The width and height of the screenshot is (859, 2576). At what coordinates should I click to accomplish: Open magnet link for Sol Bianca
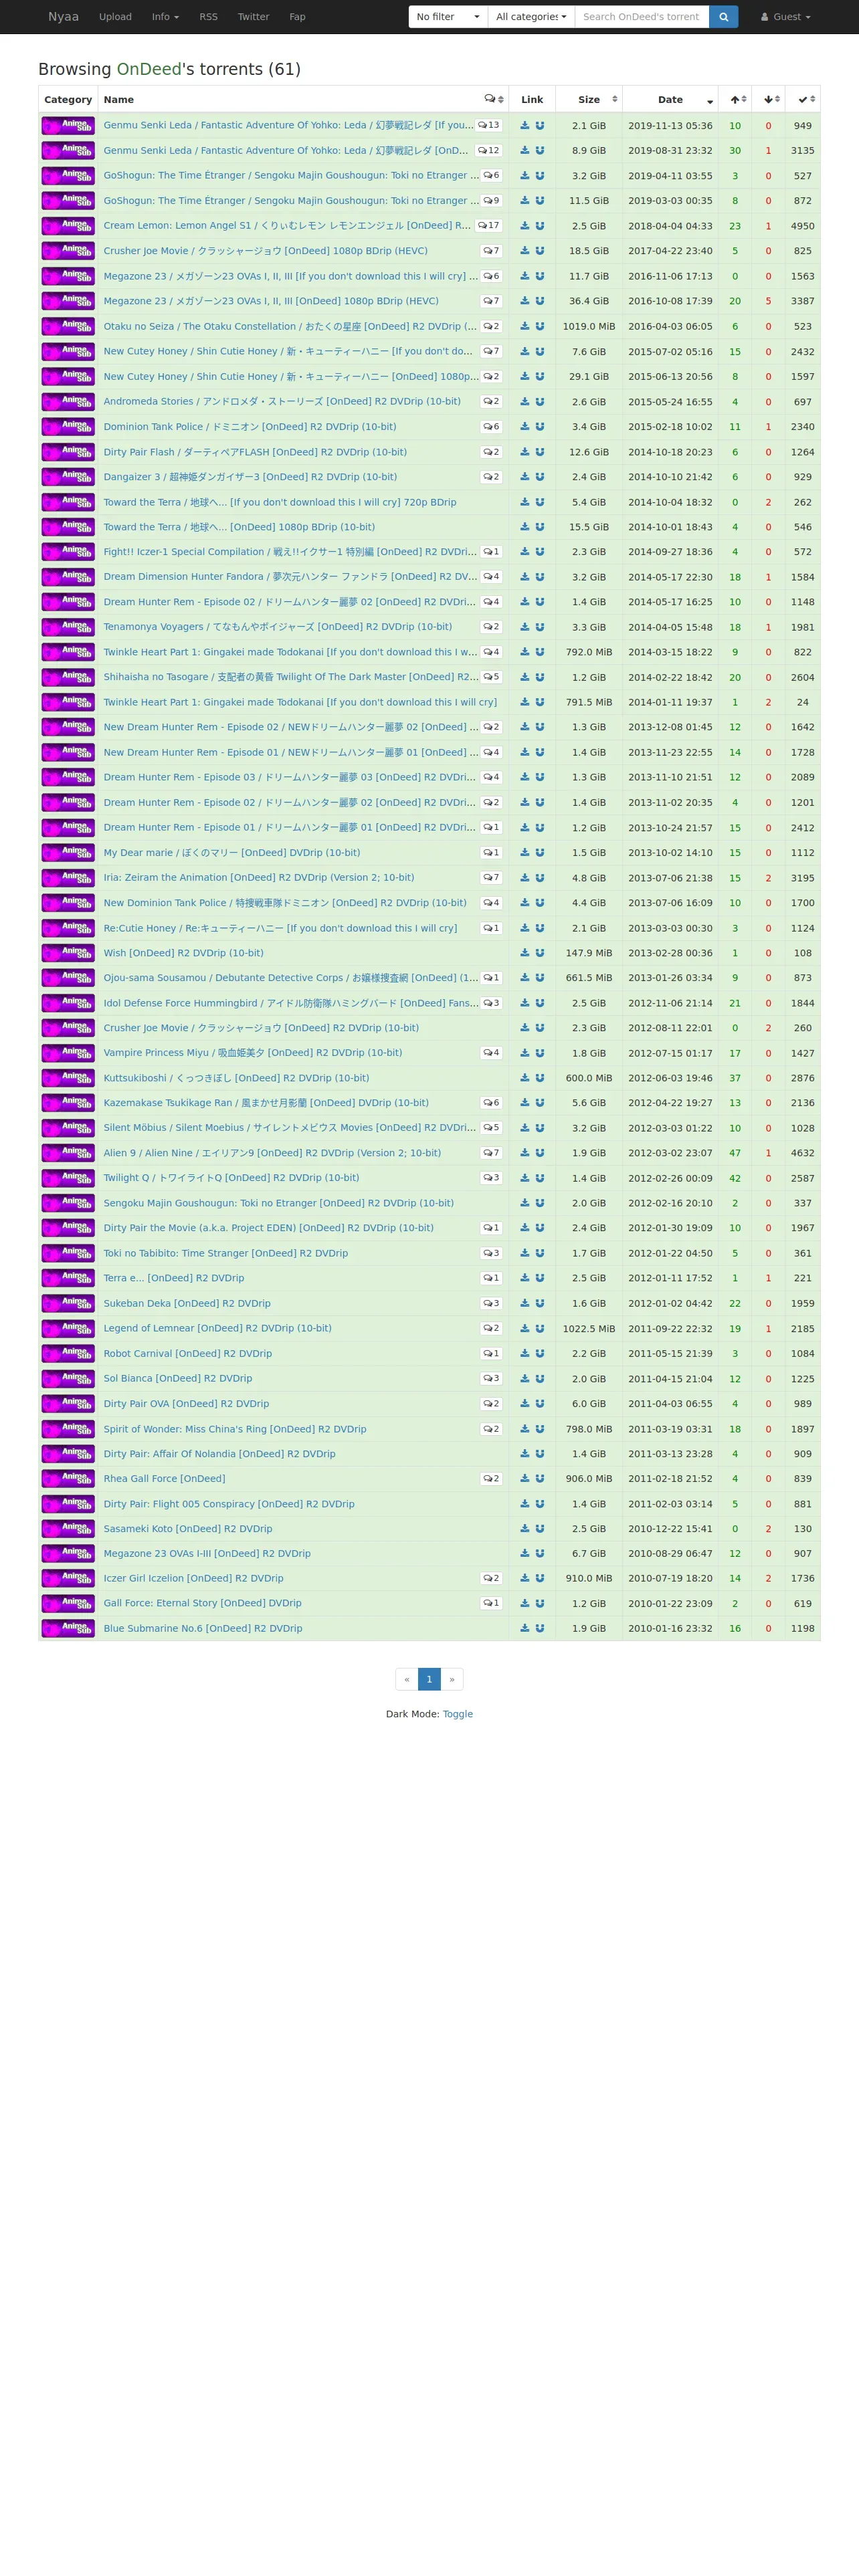coord(540,1378)
